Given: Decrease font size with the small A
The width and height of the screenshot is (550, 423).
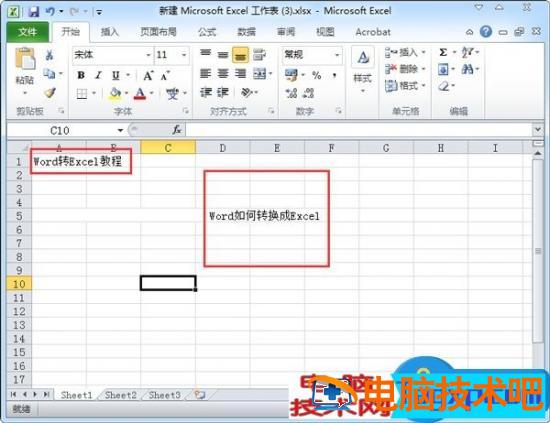Looking at the screenshot, I should click(x=165, y=75).
